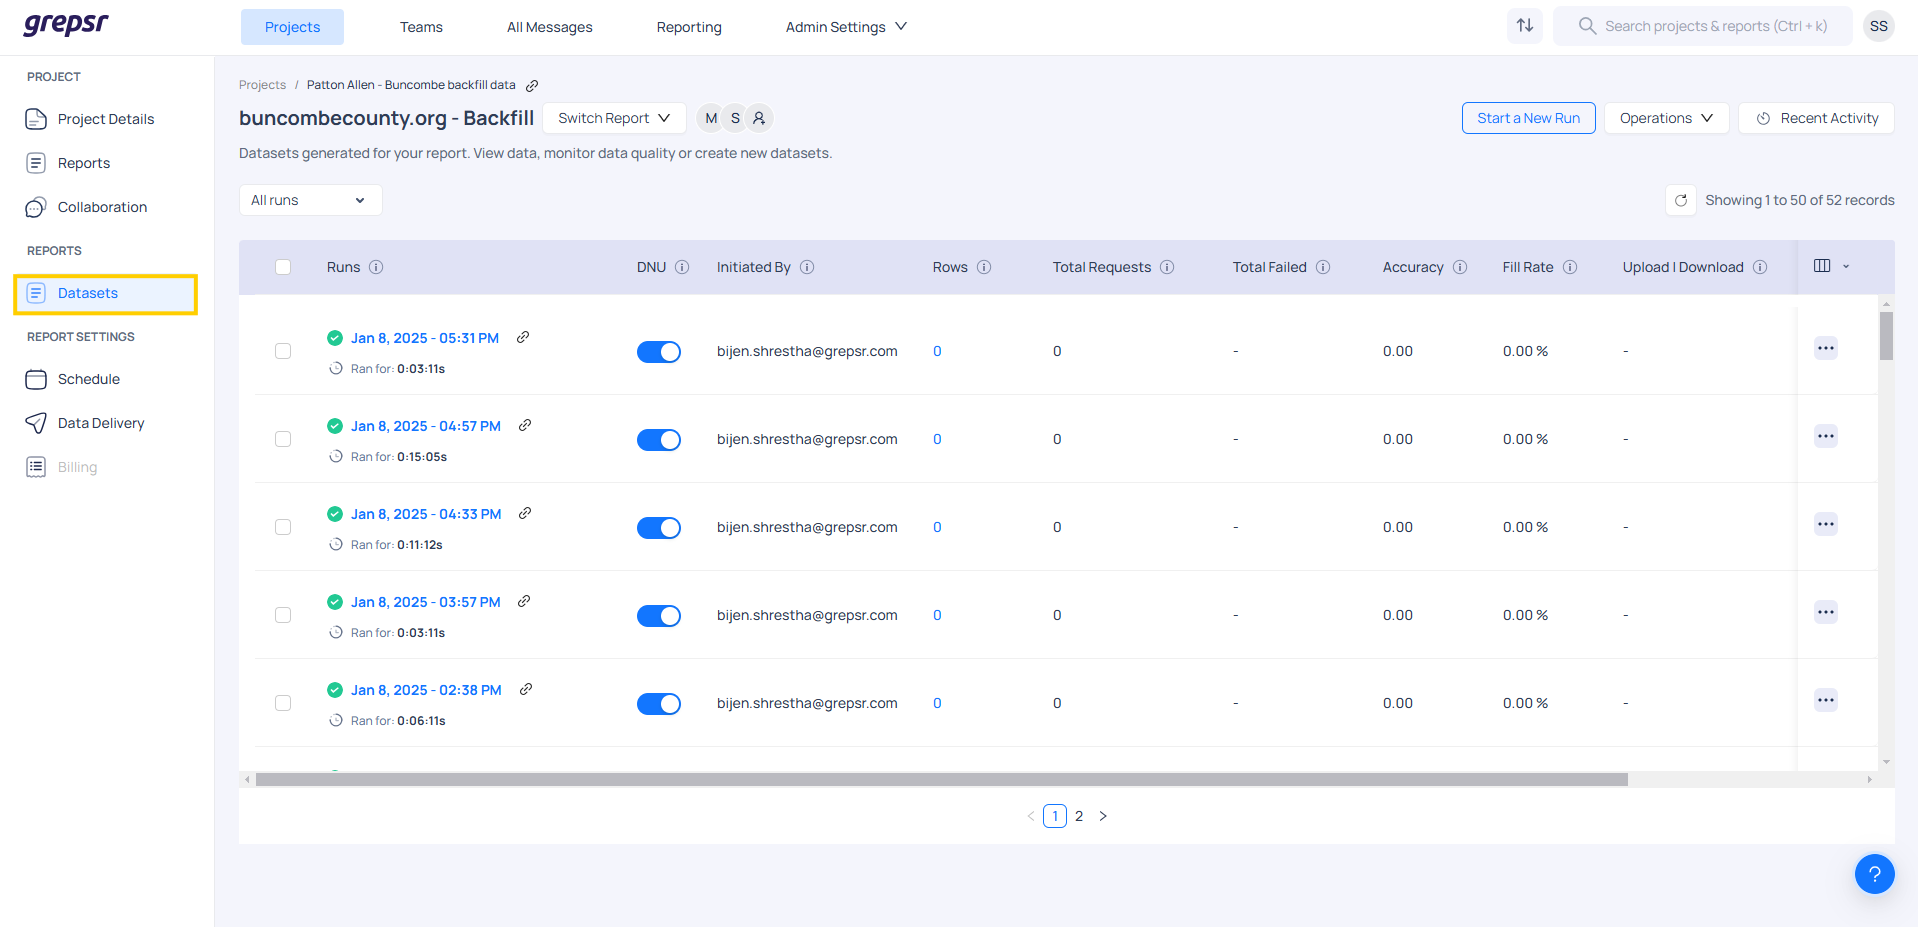
Task: Open Schedule in the sidebar
Action: pyautogui.click(x=88, y=379)
